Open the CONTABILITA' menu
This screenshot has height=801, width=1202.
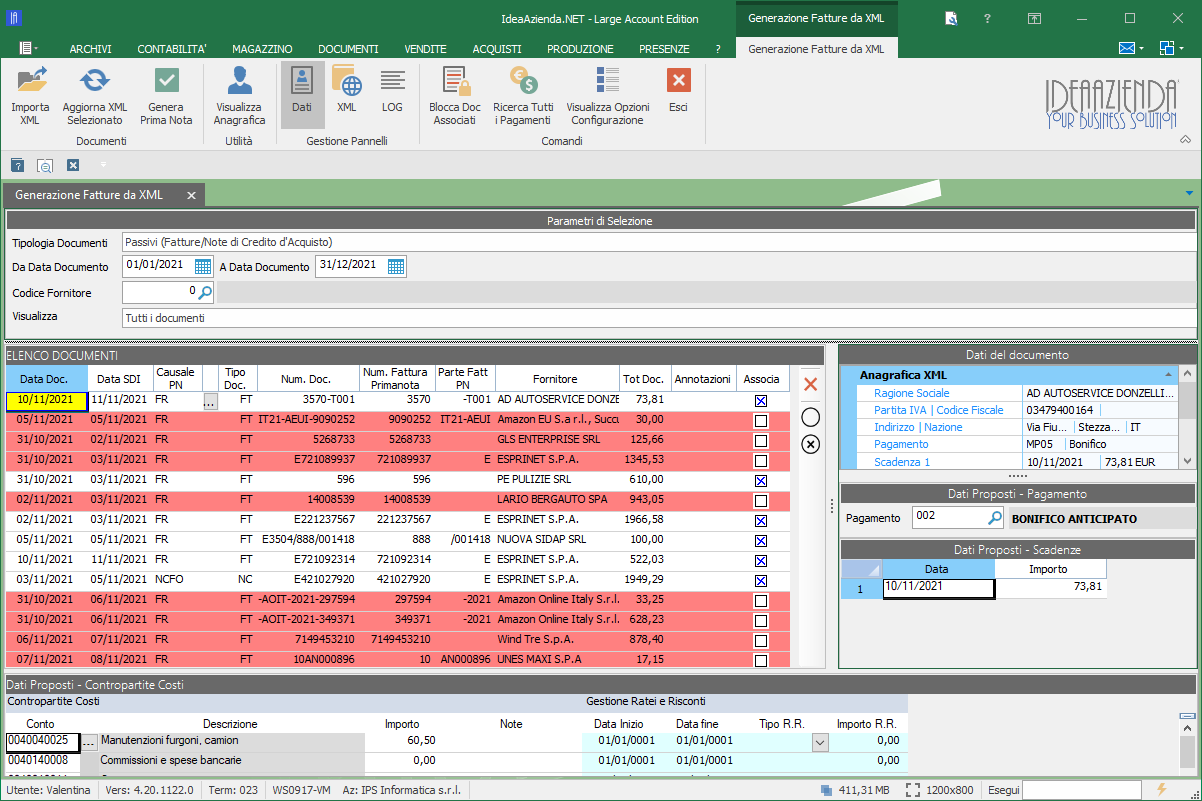[172, 49]
